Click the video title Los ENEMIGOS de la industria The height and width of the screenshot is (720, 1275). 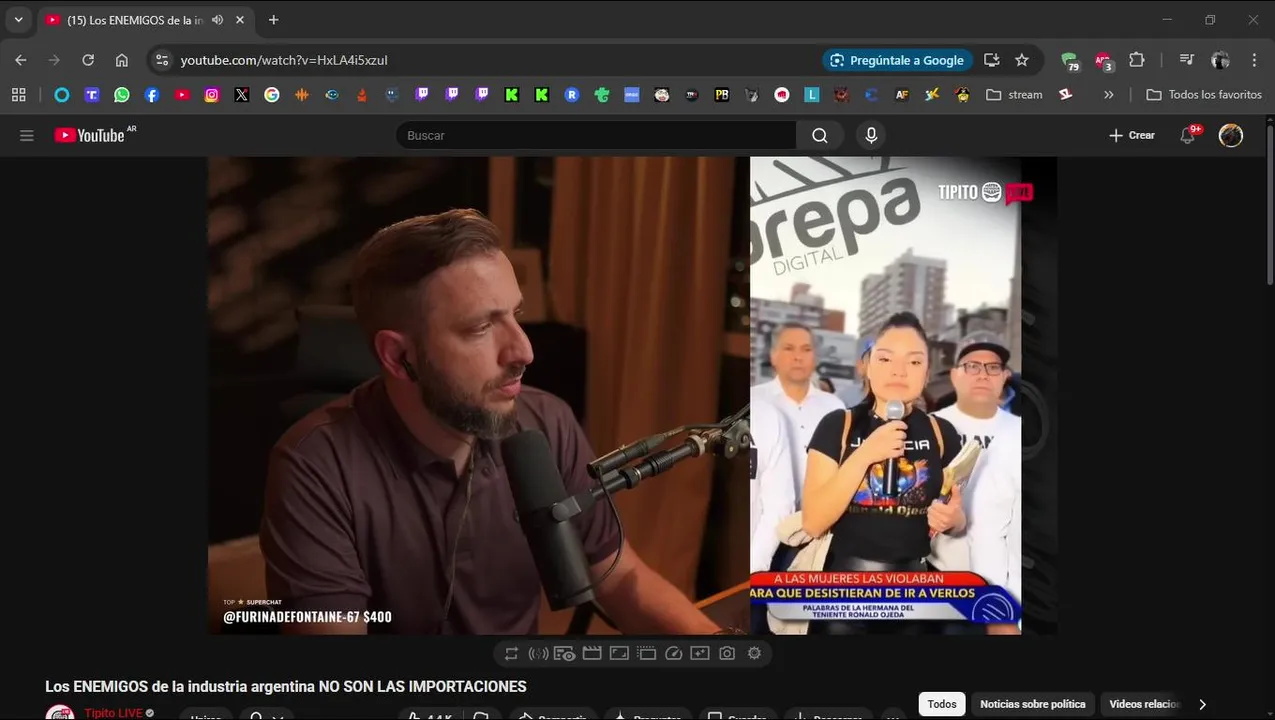pyautogui.click(x=286, y=687)
